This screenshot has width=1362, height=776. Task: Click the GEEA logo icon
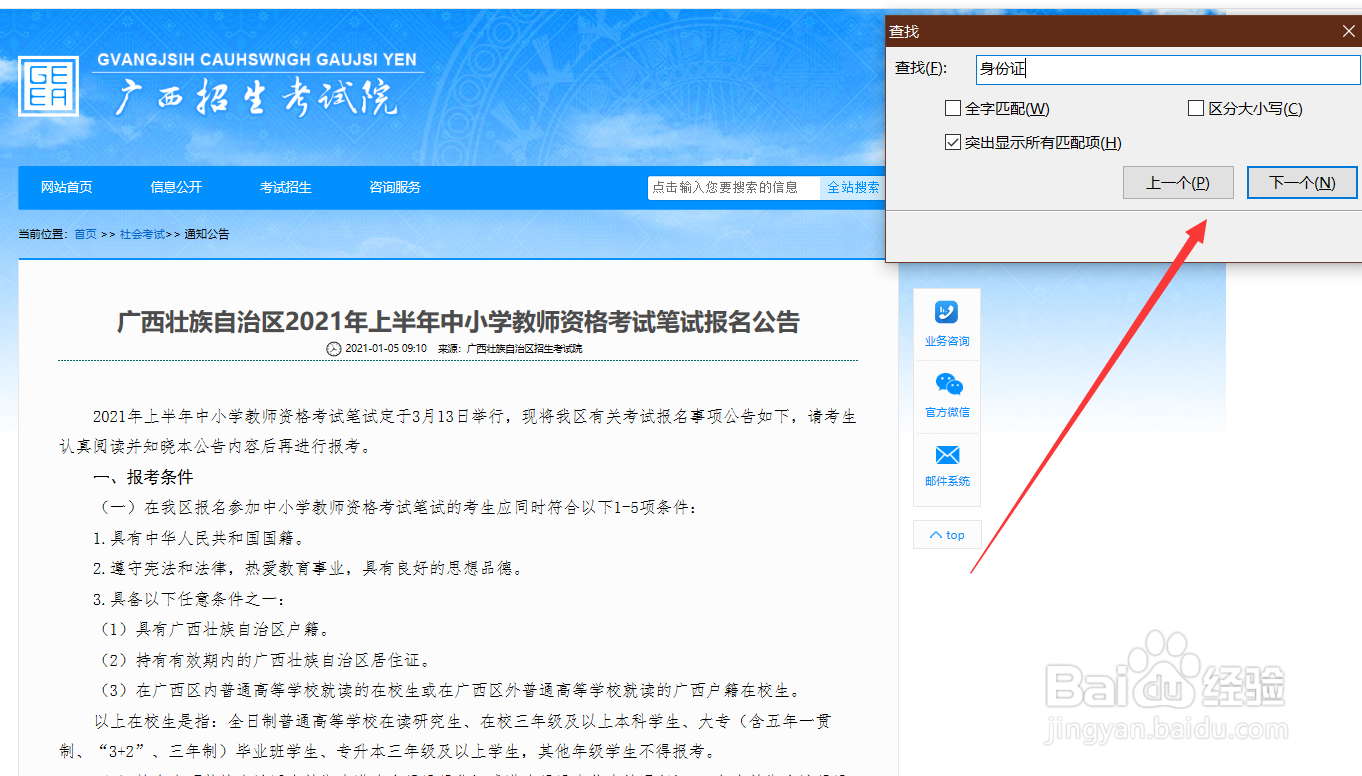[x=48, y=86]
